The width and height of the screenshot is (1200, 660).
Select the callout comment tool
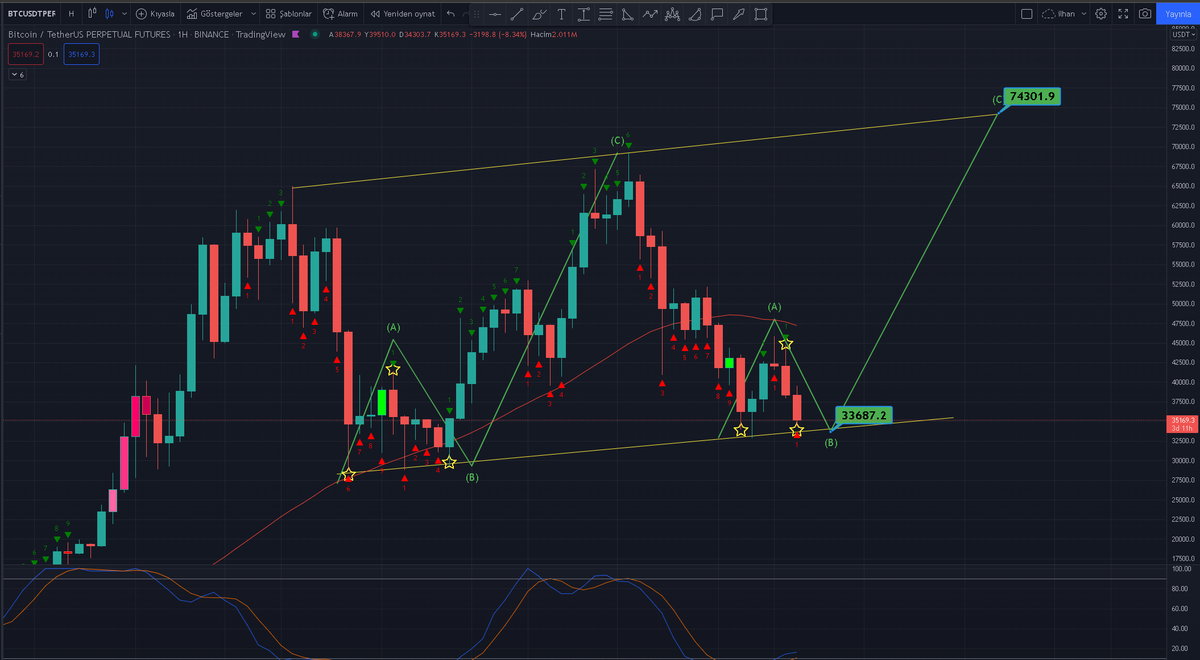[717, 14]
